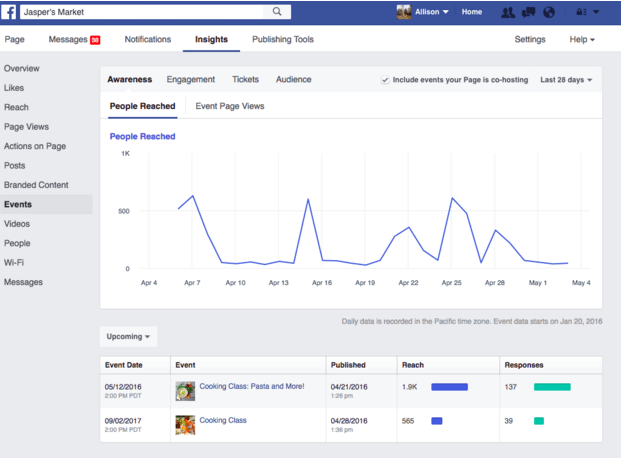Click the 39 responses green bar

[x=539, y=421]
